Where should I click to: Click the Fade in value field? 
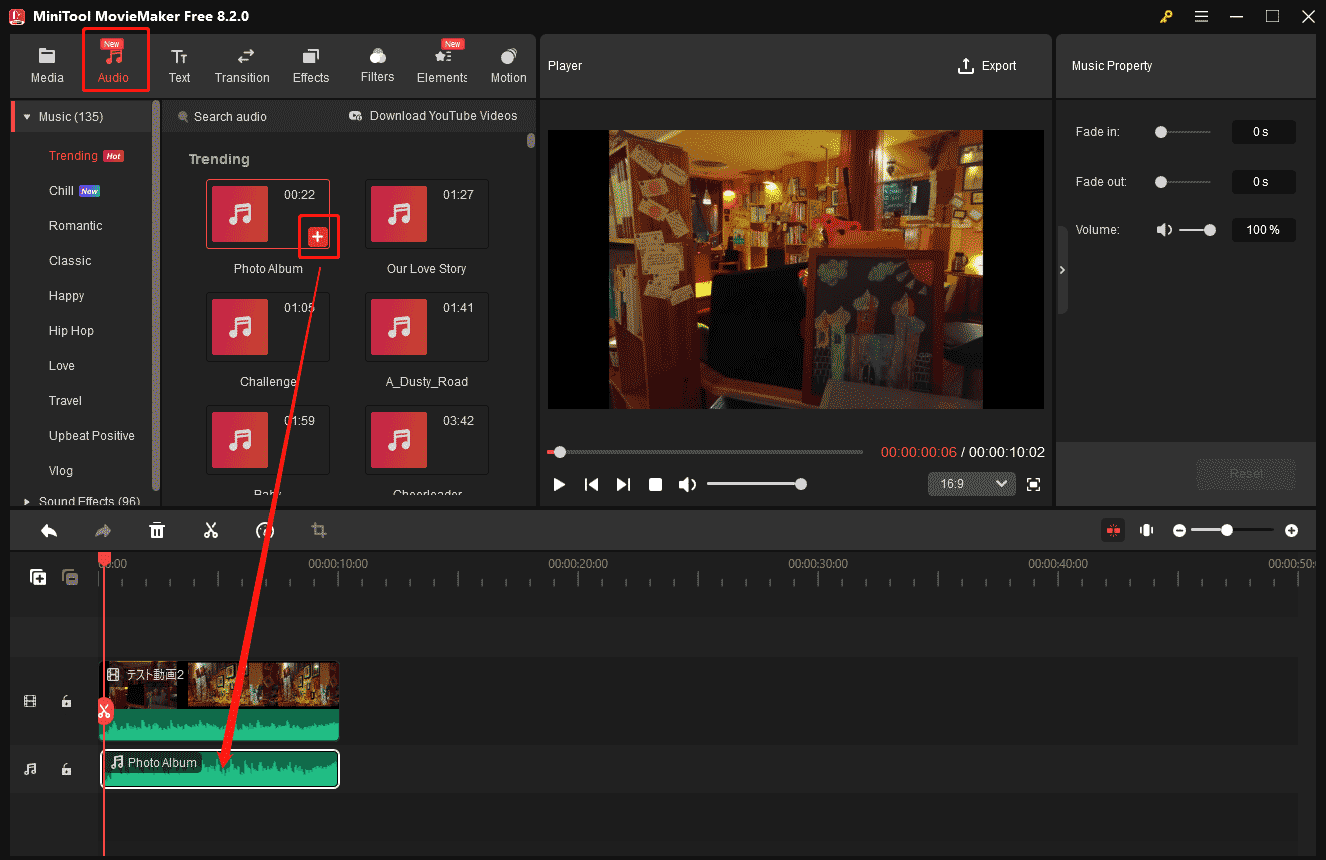(x=1263, y=132)
